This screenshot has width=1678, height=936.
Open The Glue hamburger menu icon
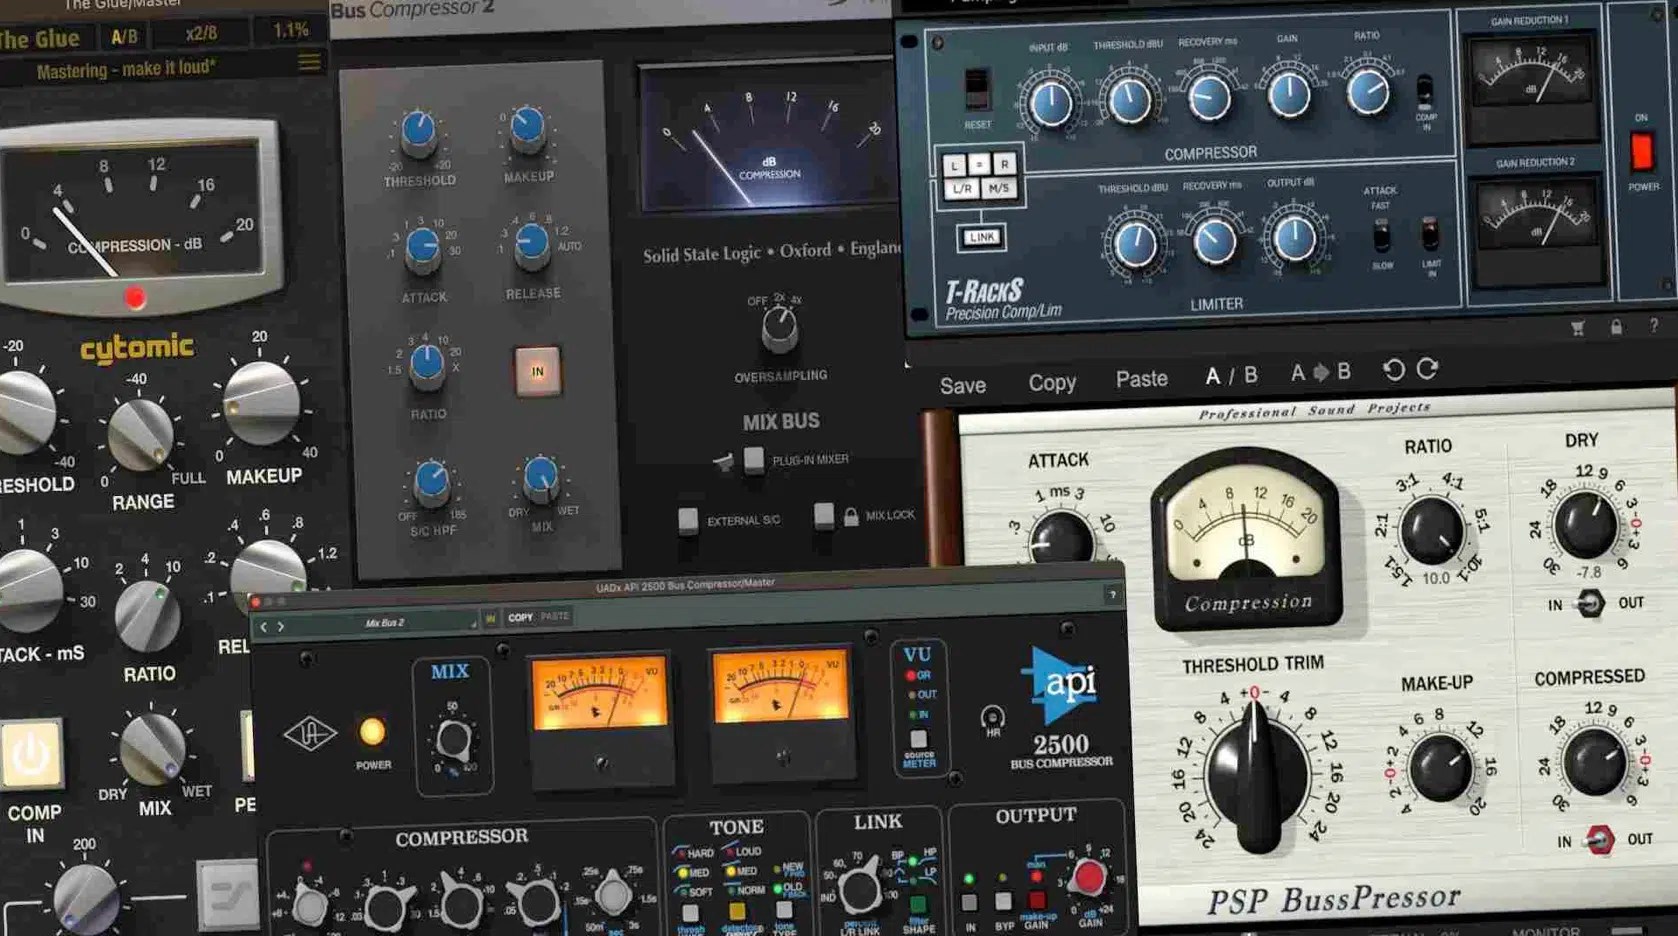click(x=309, y=63)
